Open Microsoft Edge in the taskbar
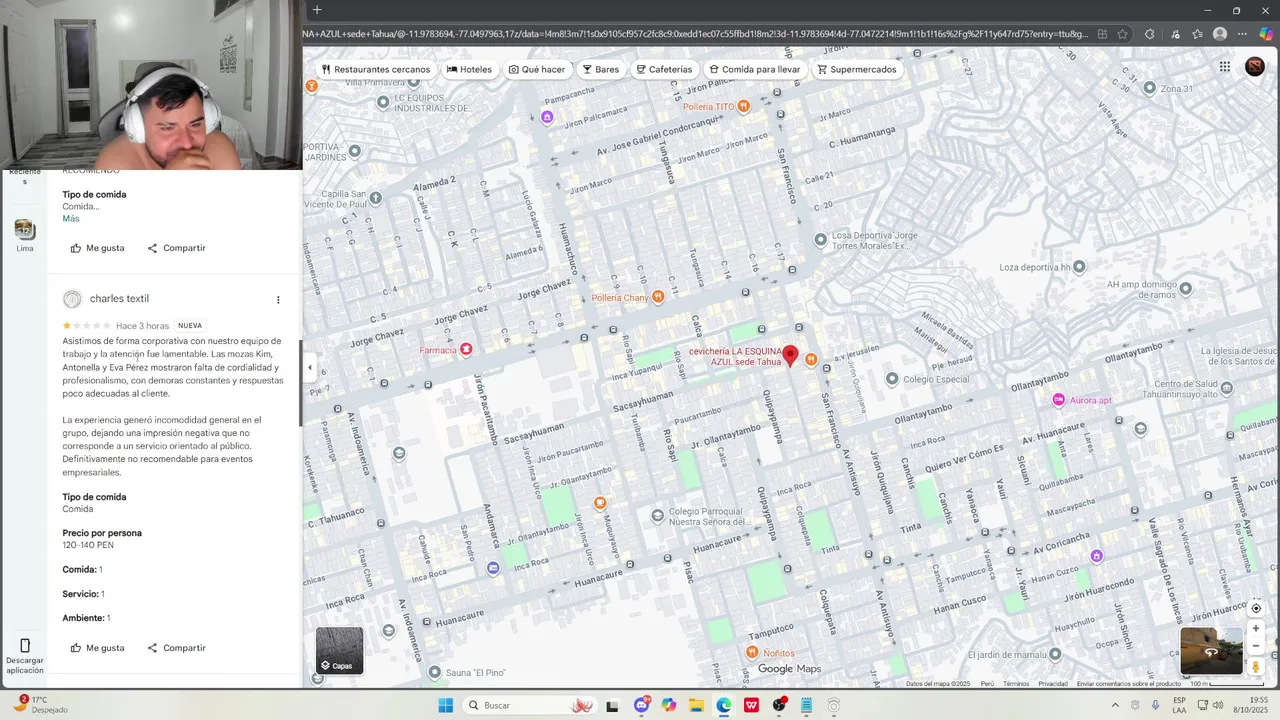Image resolution: width=1280 pixels, height=720 pixels. [723, 706]
